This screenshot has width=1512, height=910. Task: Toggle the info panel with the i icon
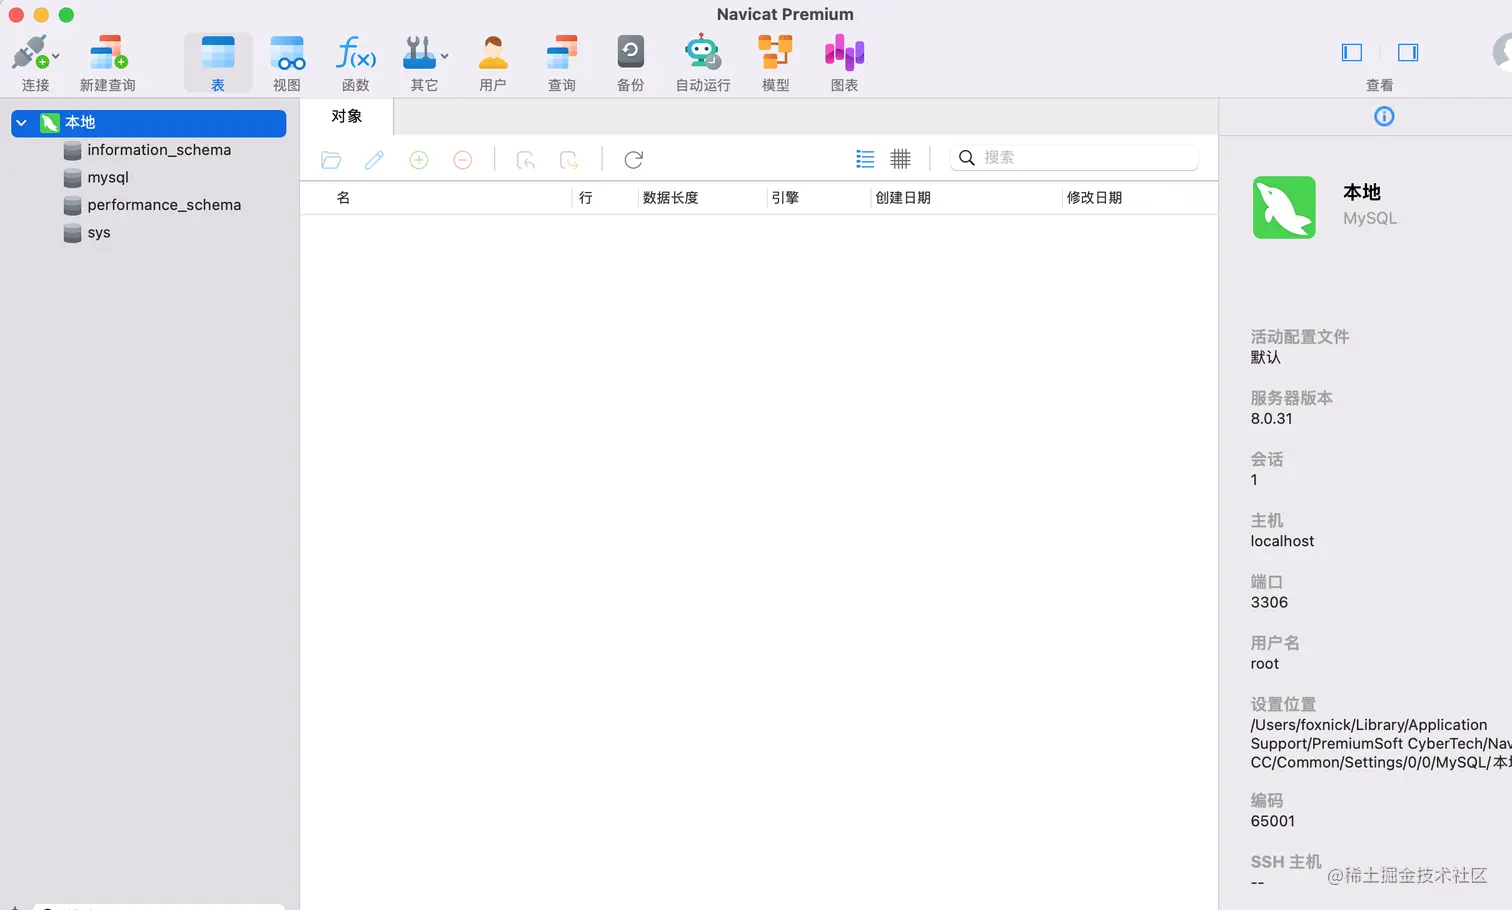click(x=1383, y=116)
